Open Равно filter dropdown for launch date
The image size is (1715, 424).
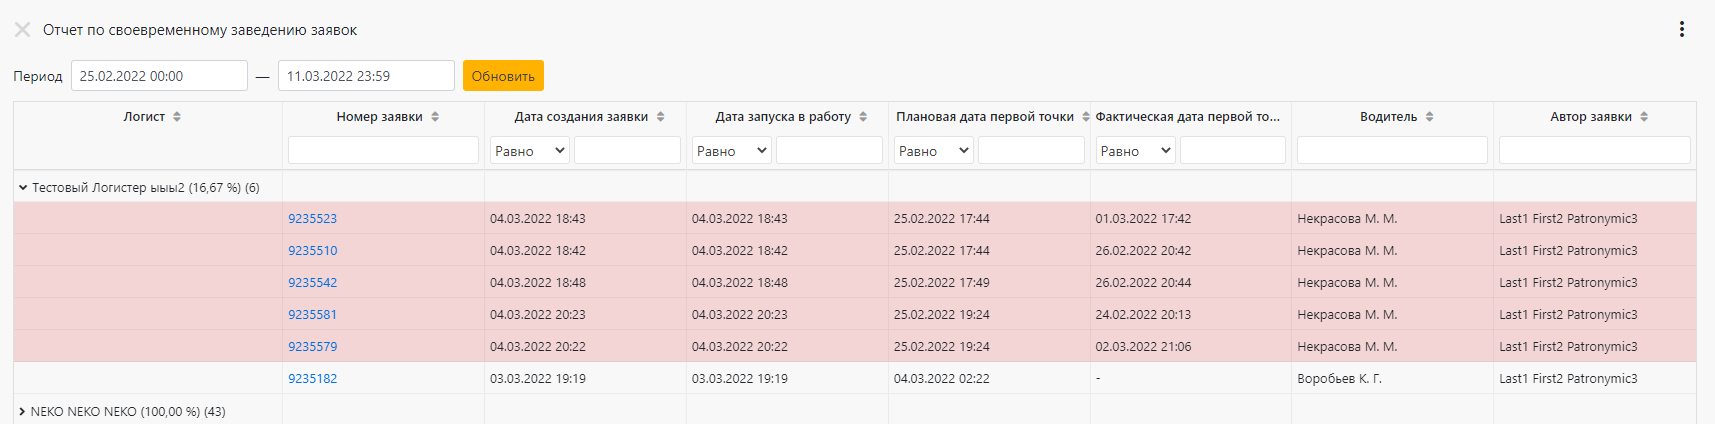click(x=732, y=151)
